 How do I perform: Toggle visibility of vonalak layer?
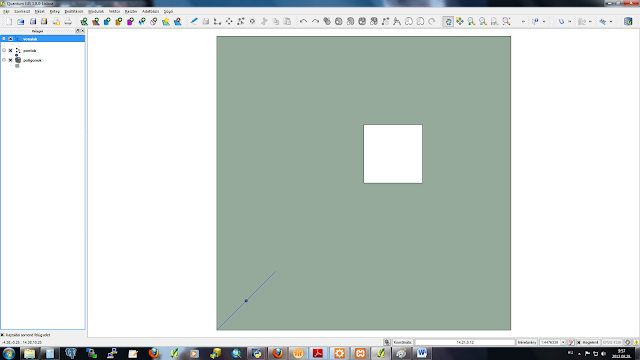[x=11, y=39]
